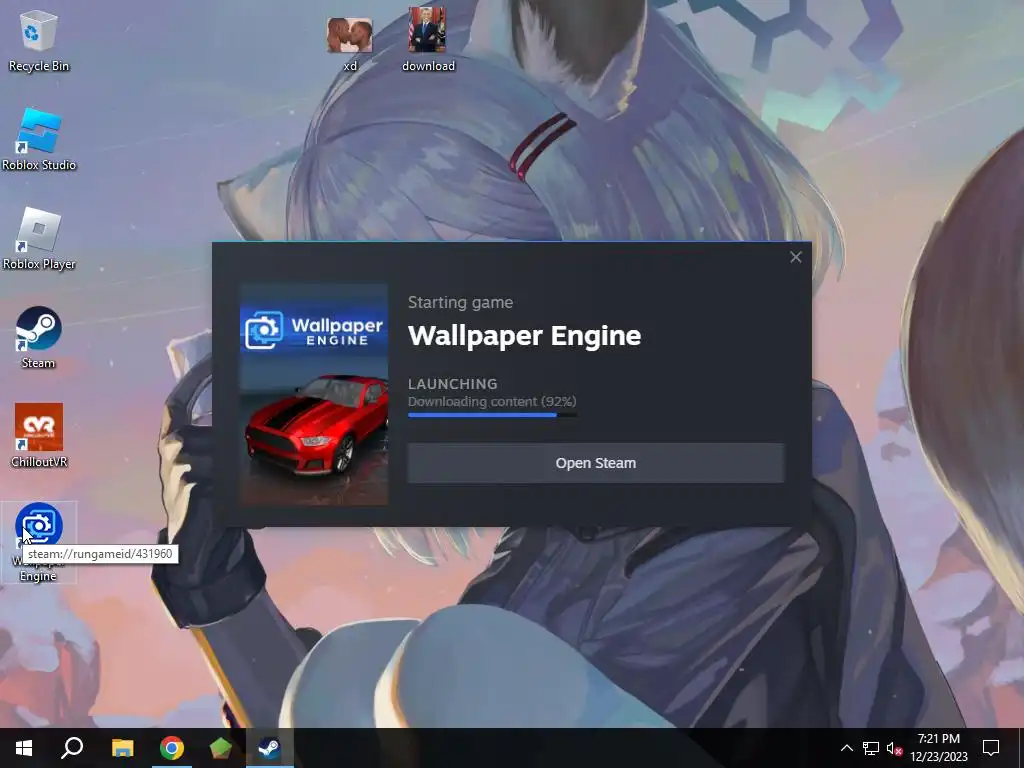Select the Roblox Studio desktop shortcut

pos(39,139)
